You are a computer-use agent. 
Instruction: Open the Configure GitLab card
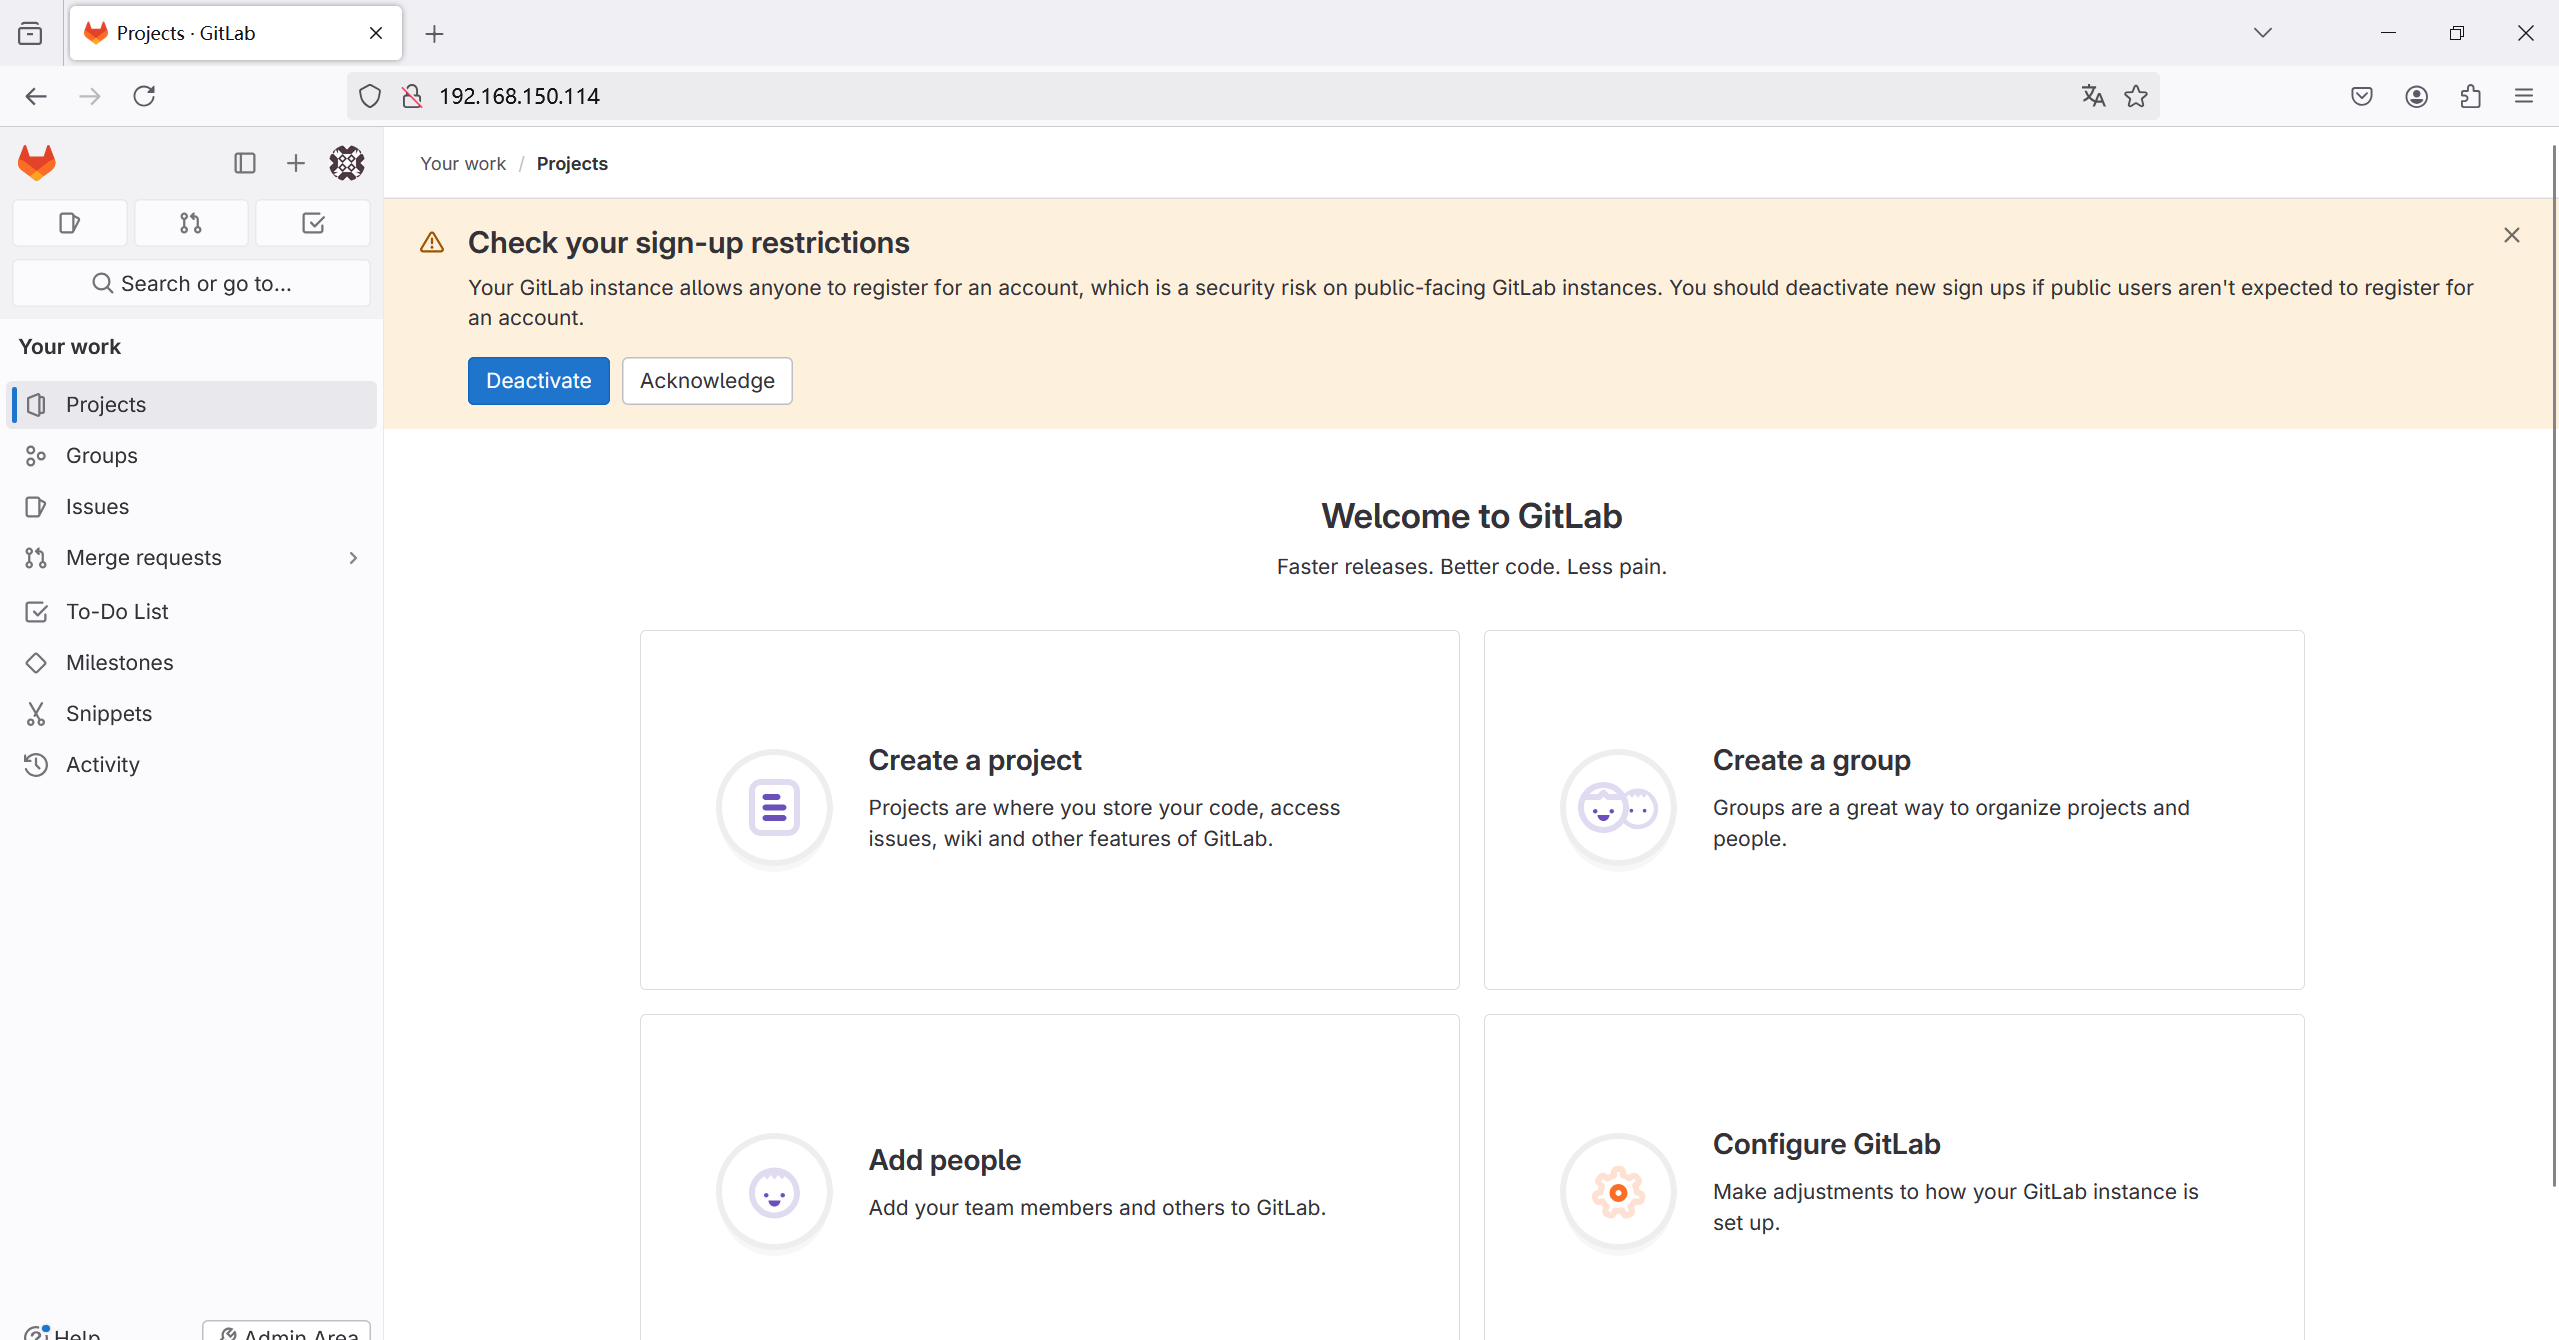[x=1894, y=1178]
